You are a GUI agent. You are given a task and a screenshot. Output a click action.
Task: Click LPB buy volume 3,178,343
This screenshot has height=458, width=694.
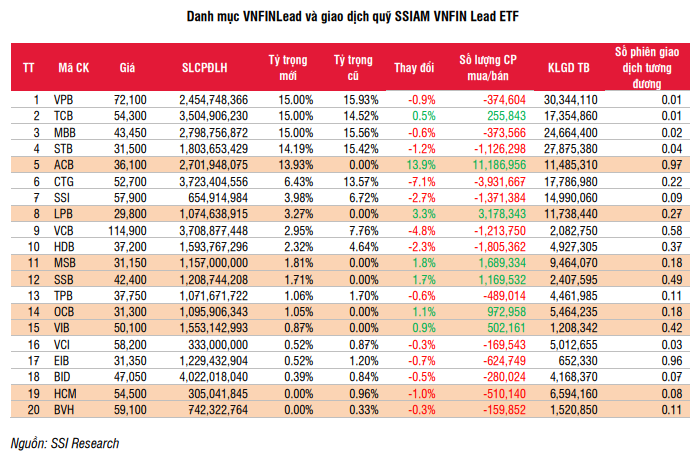pyautogui.click(x=502, y=214)
